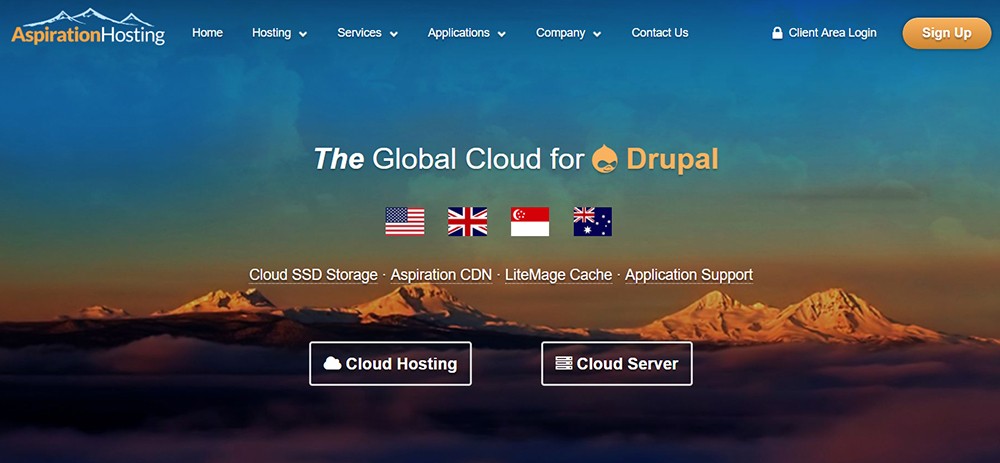Go to Contact Us page
The height and width of the screenshot is (463, 1000).
[660, 33]
